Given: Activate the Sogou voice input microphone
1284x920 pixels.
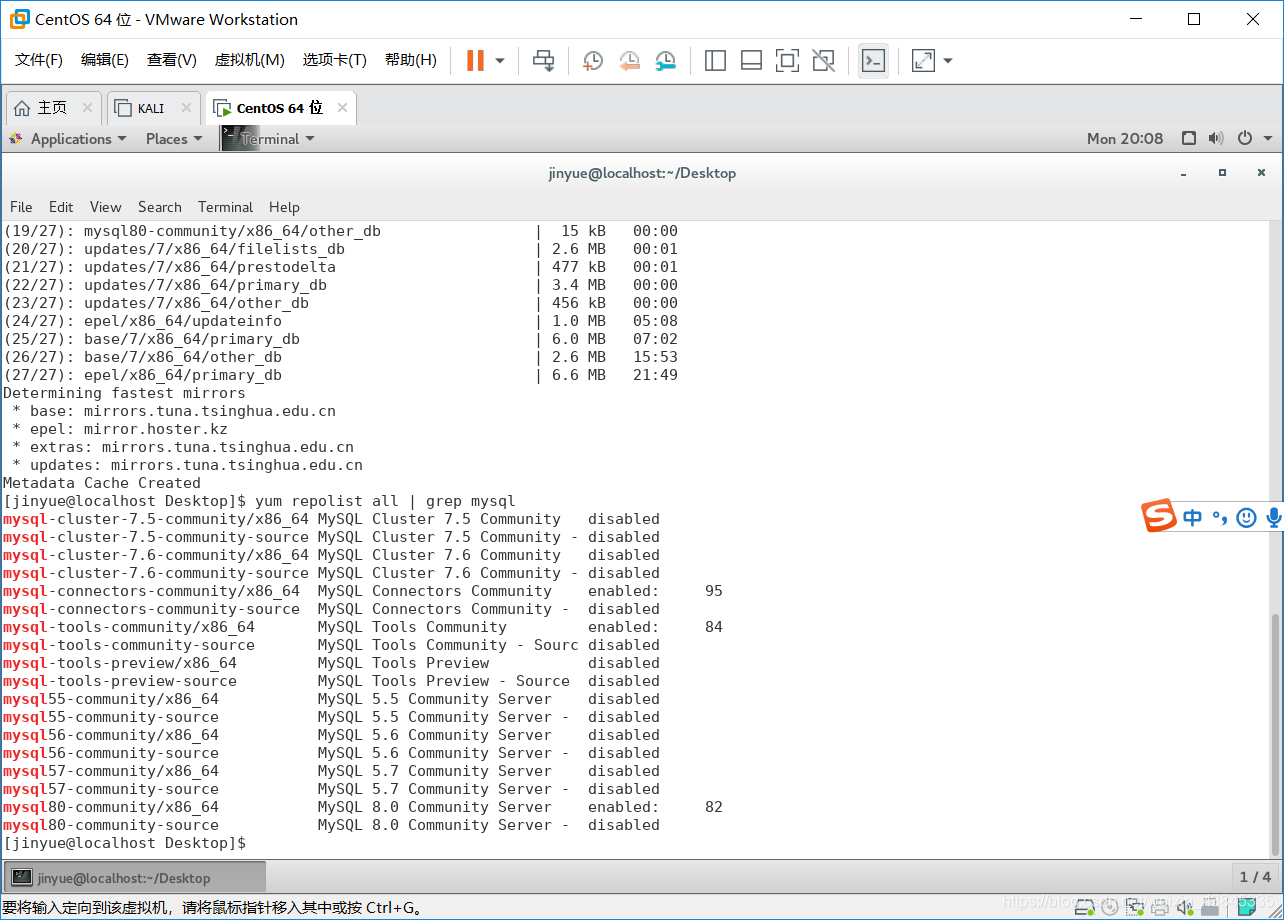Looking at the screenshot, I should 1273,517.
